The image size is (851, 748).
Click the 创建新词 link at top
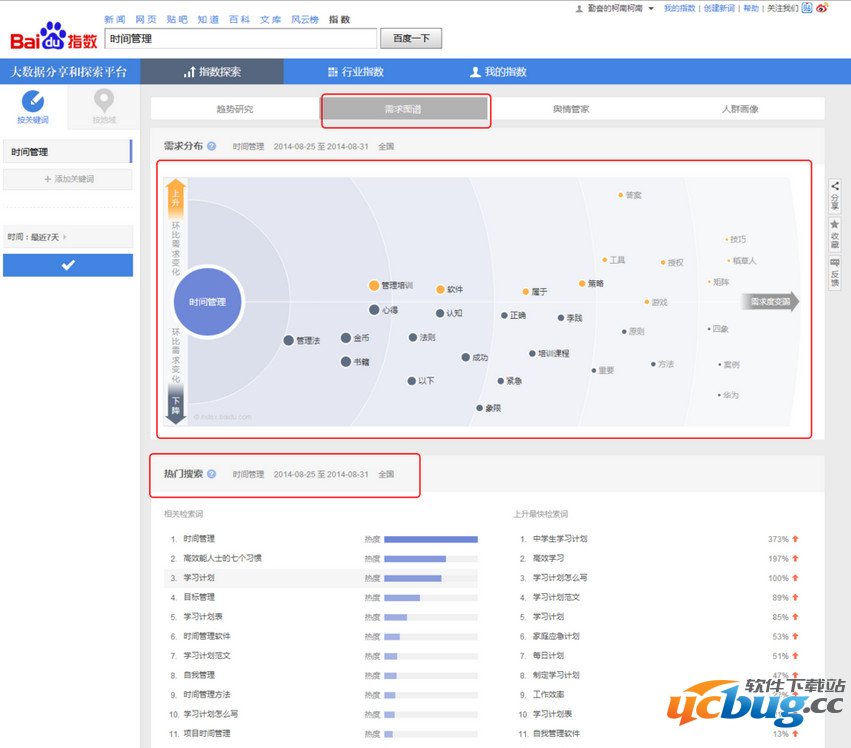click(x=719, y=8)
